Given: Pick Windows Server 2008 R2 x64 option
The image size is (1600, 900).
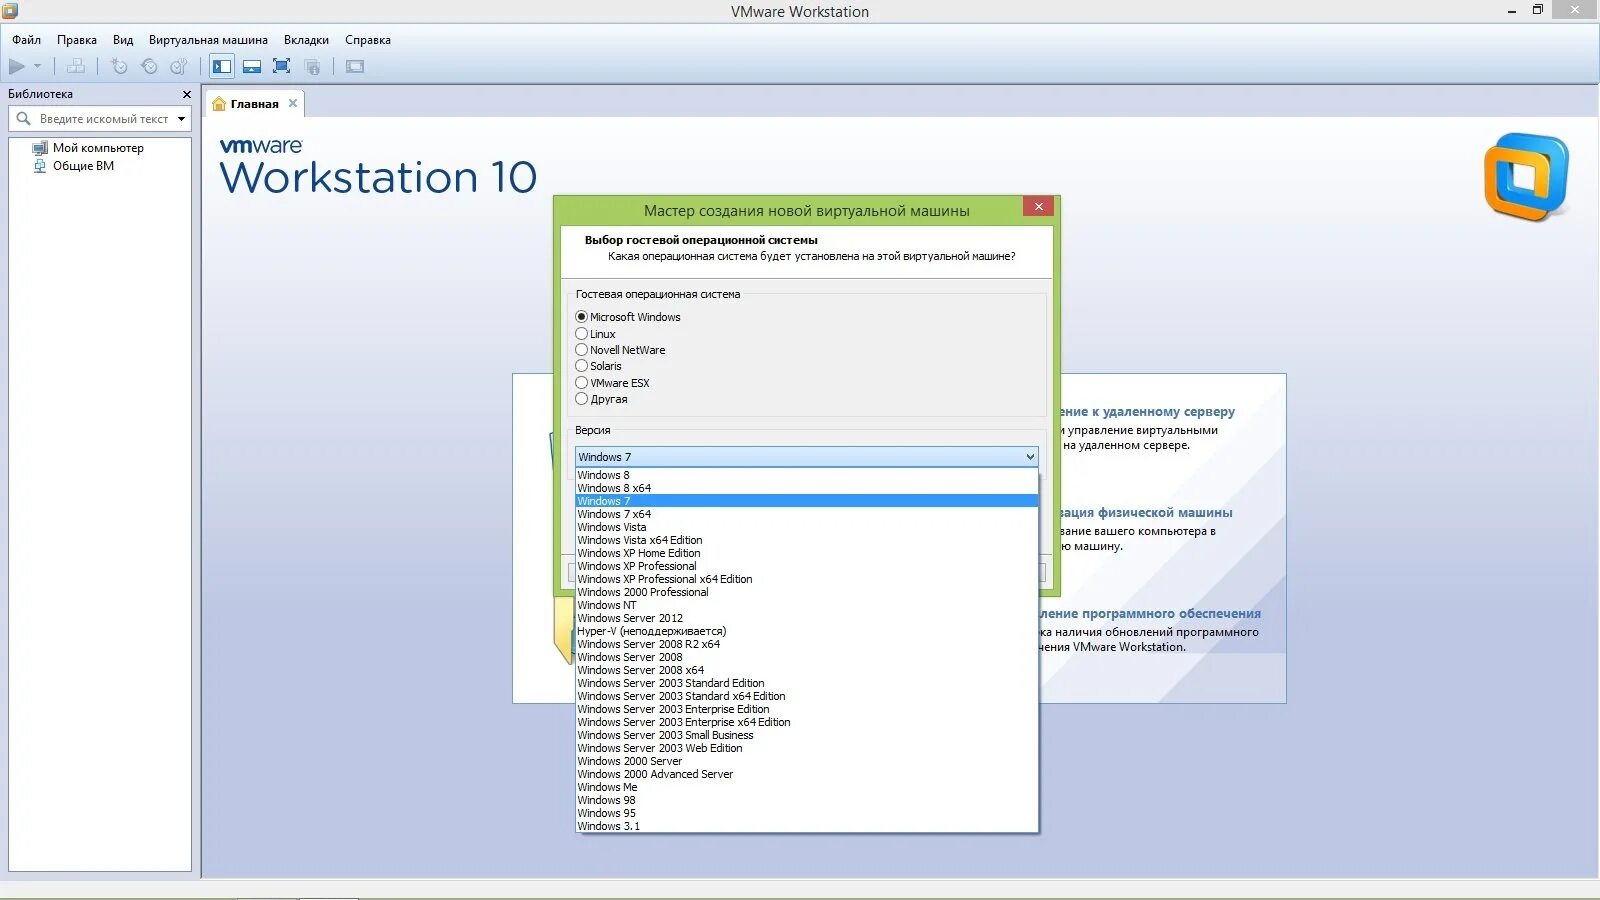Looking at the screenshot, I should point(806,644).
